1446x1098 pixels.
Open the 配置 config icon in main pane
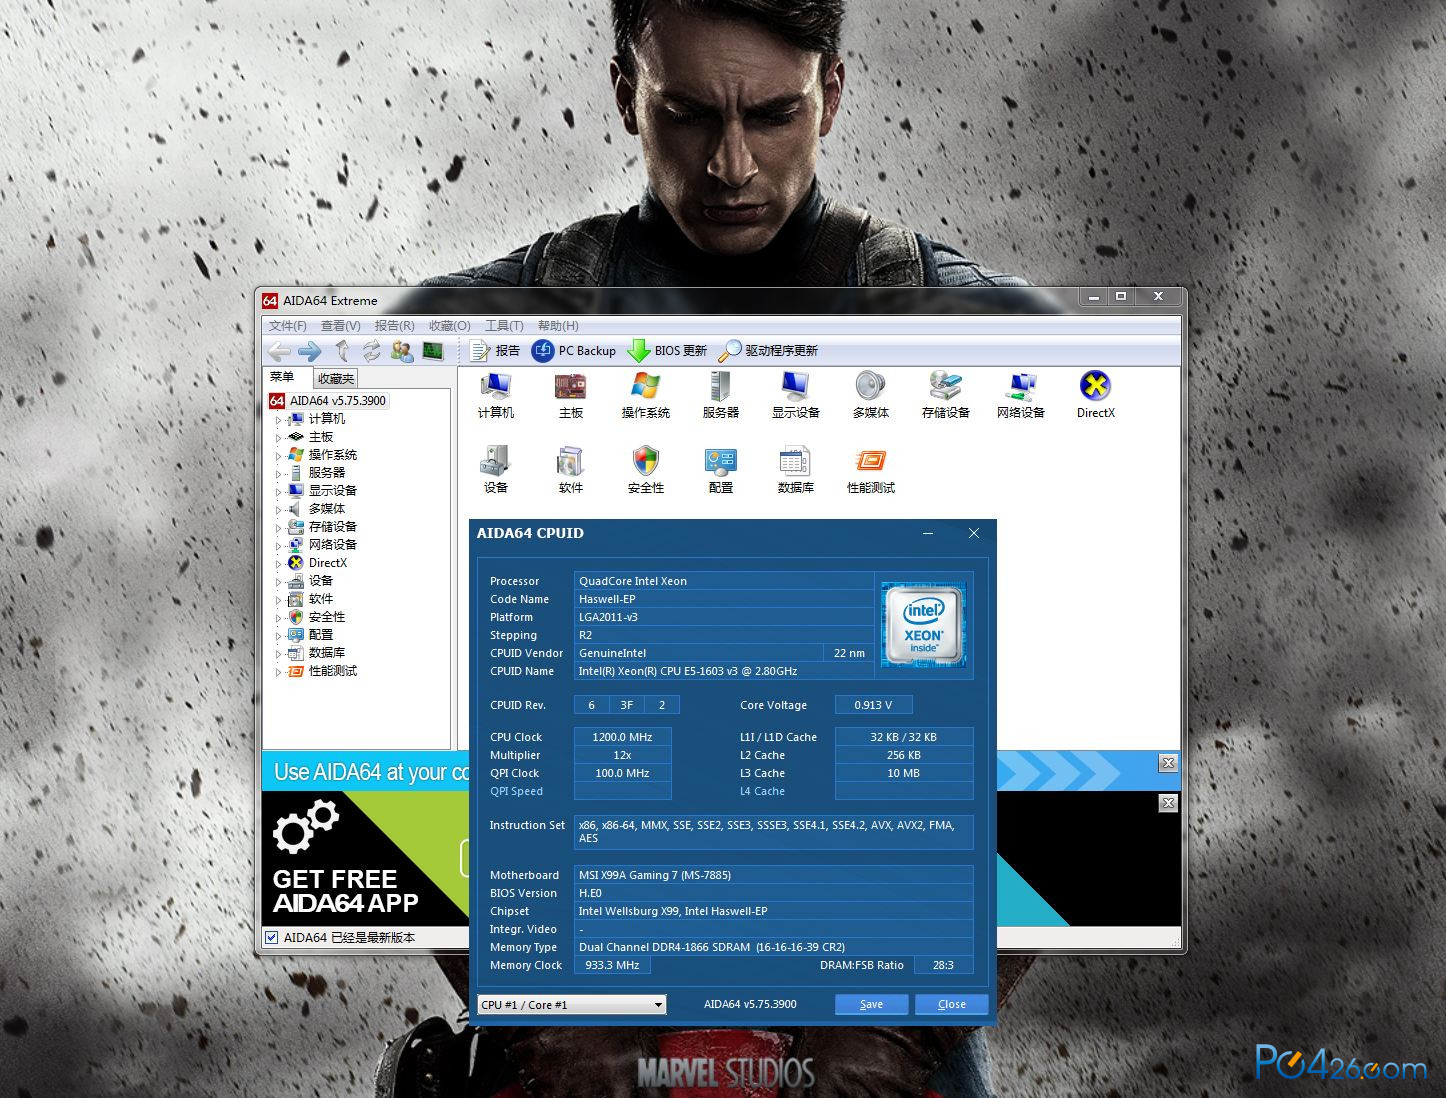point(721,470)
